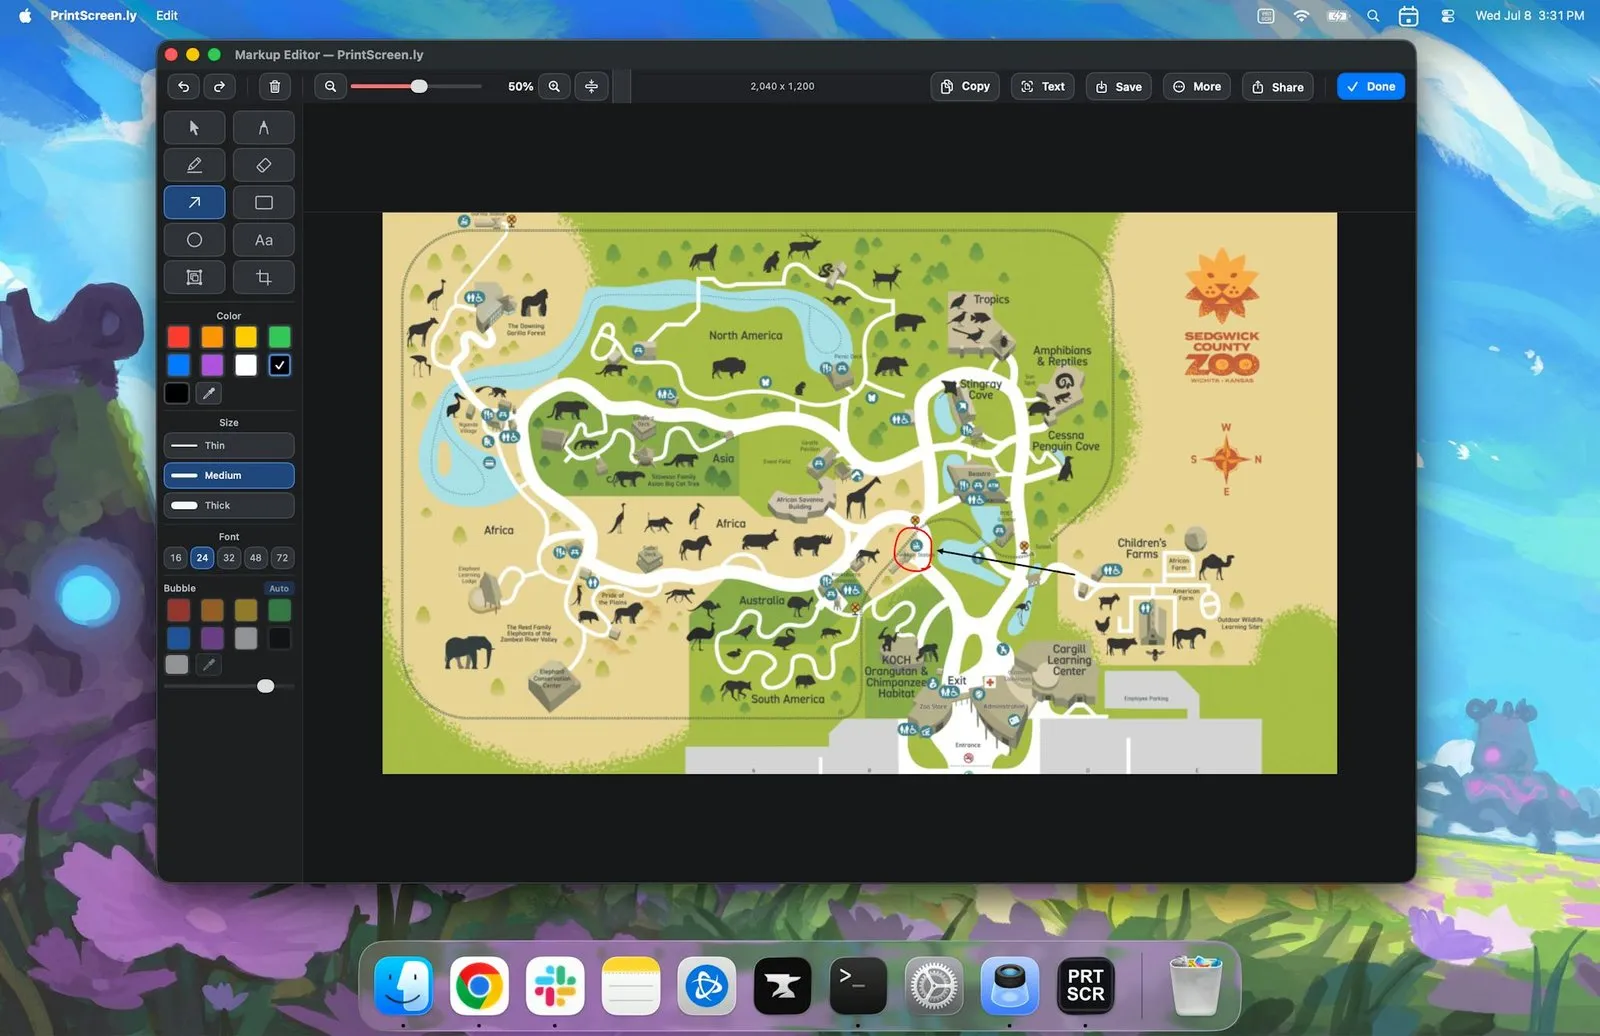Click the Bubble opacity slider handle
Image resolution: width=1600 pixels, height=1036 pixels.
click(x=265, y=686)
